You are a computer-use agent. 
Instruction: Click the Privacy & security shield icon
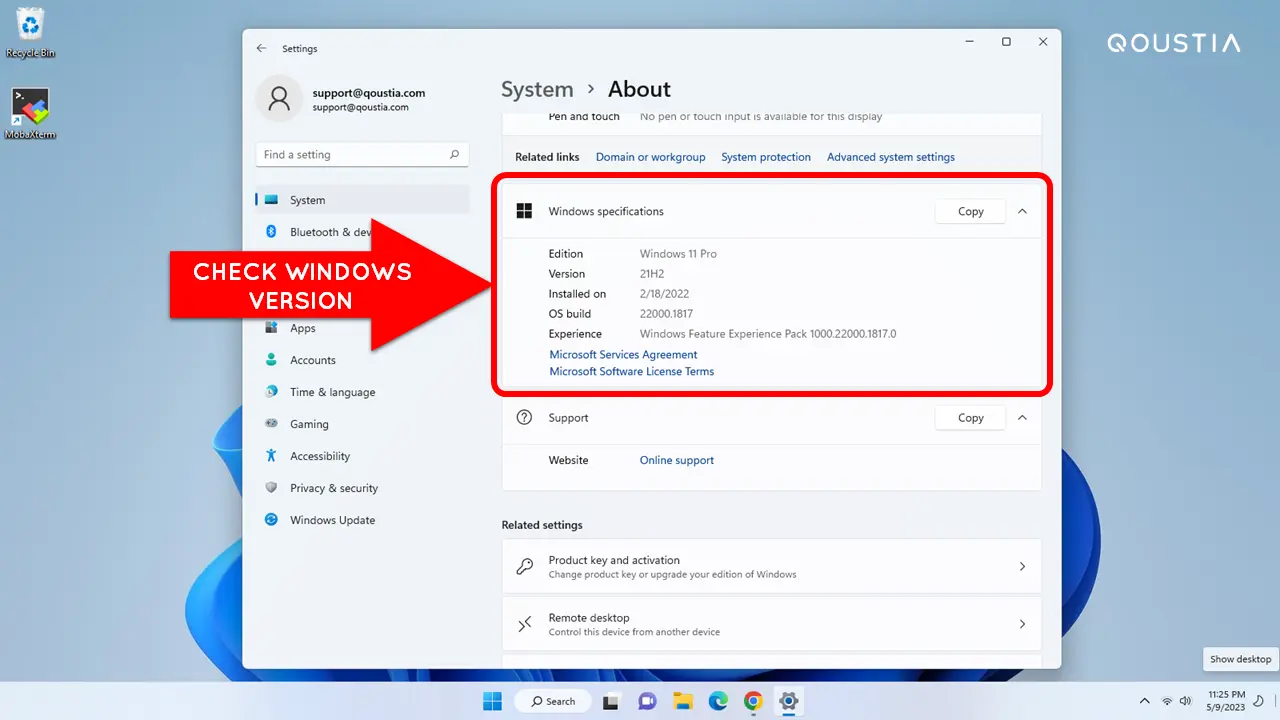click(x=271, y=488)
